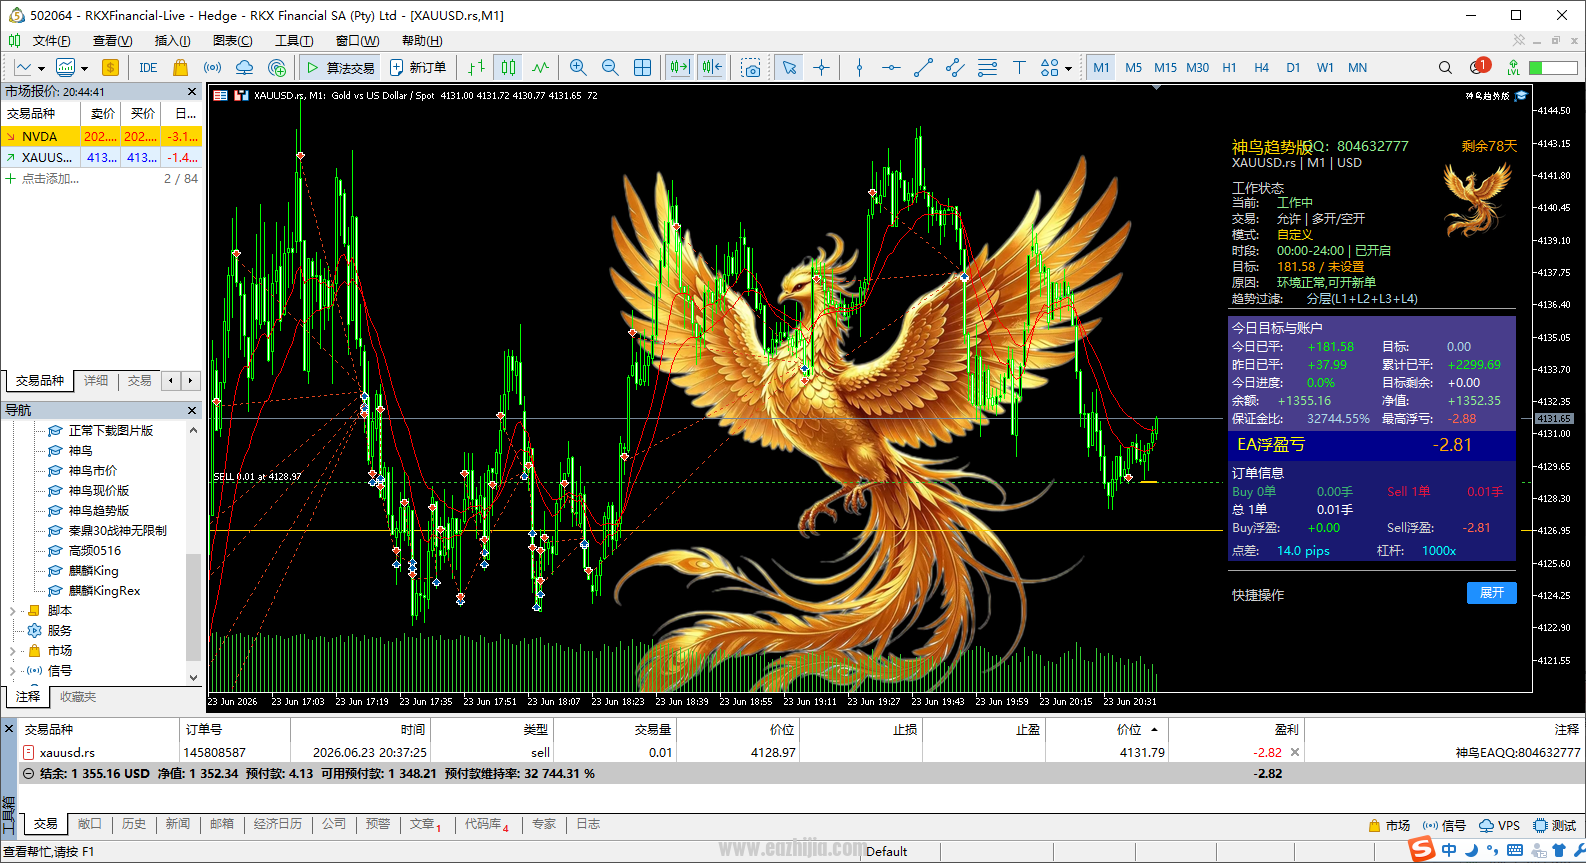The image size is (1586, 863).
Task: Take a chart screenshot with camera icon
Action: [x=750, y=68]
